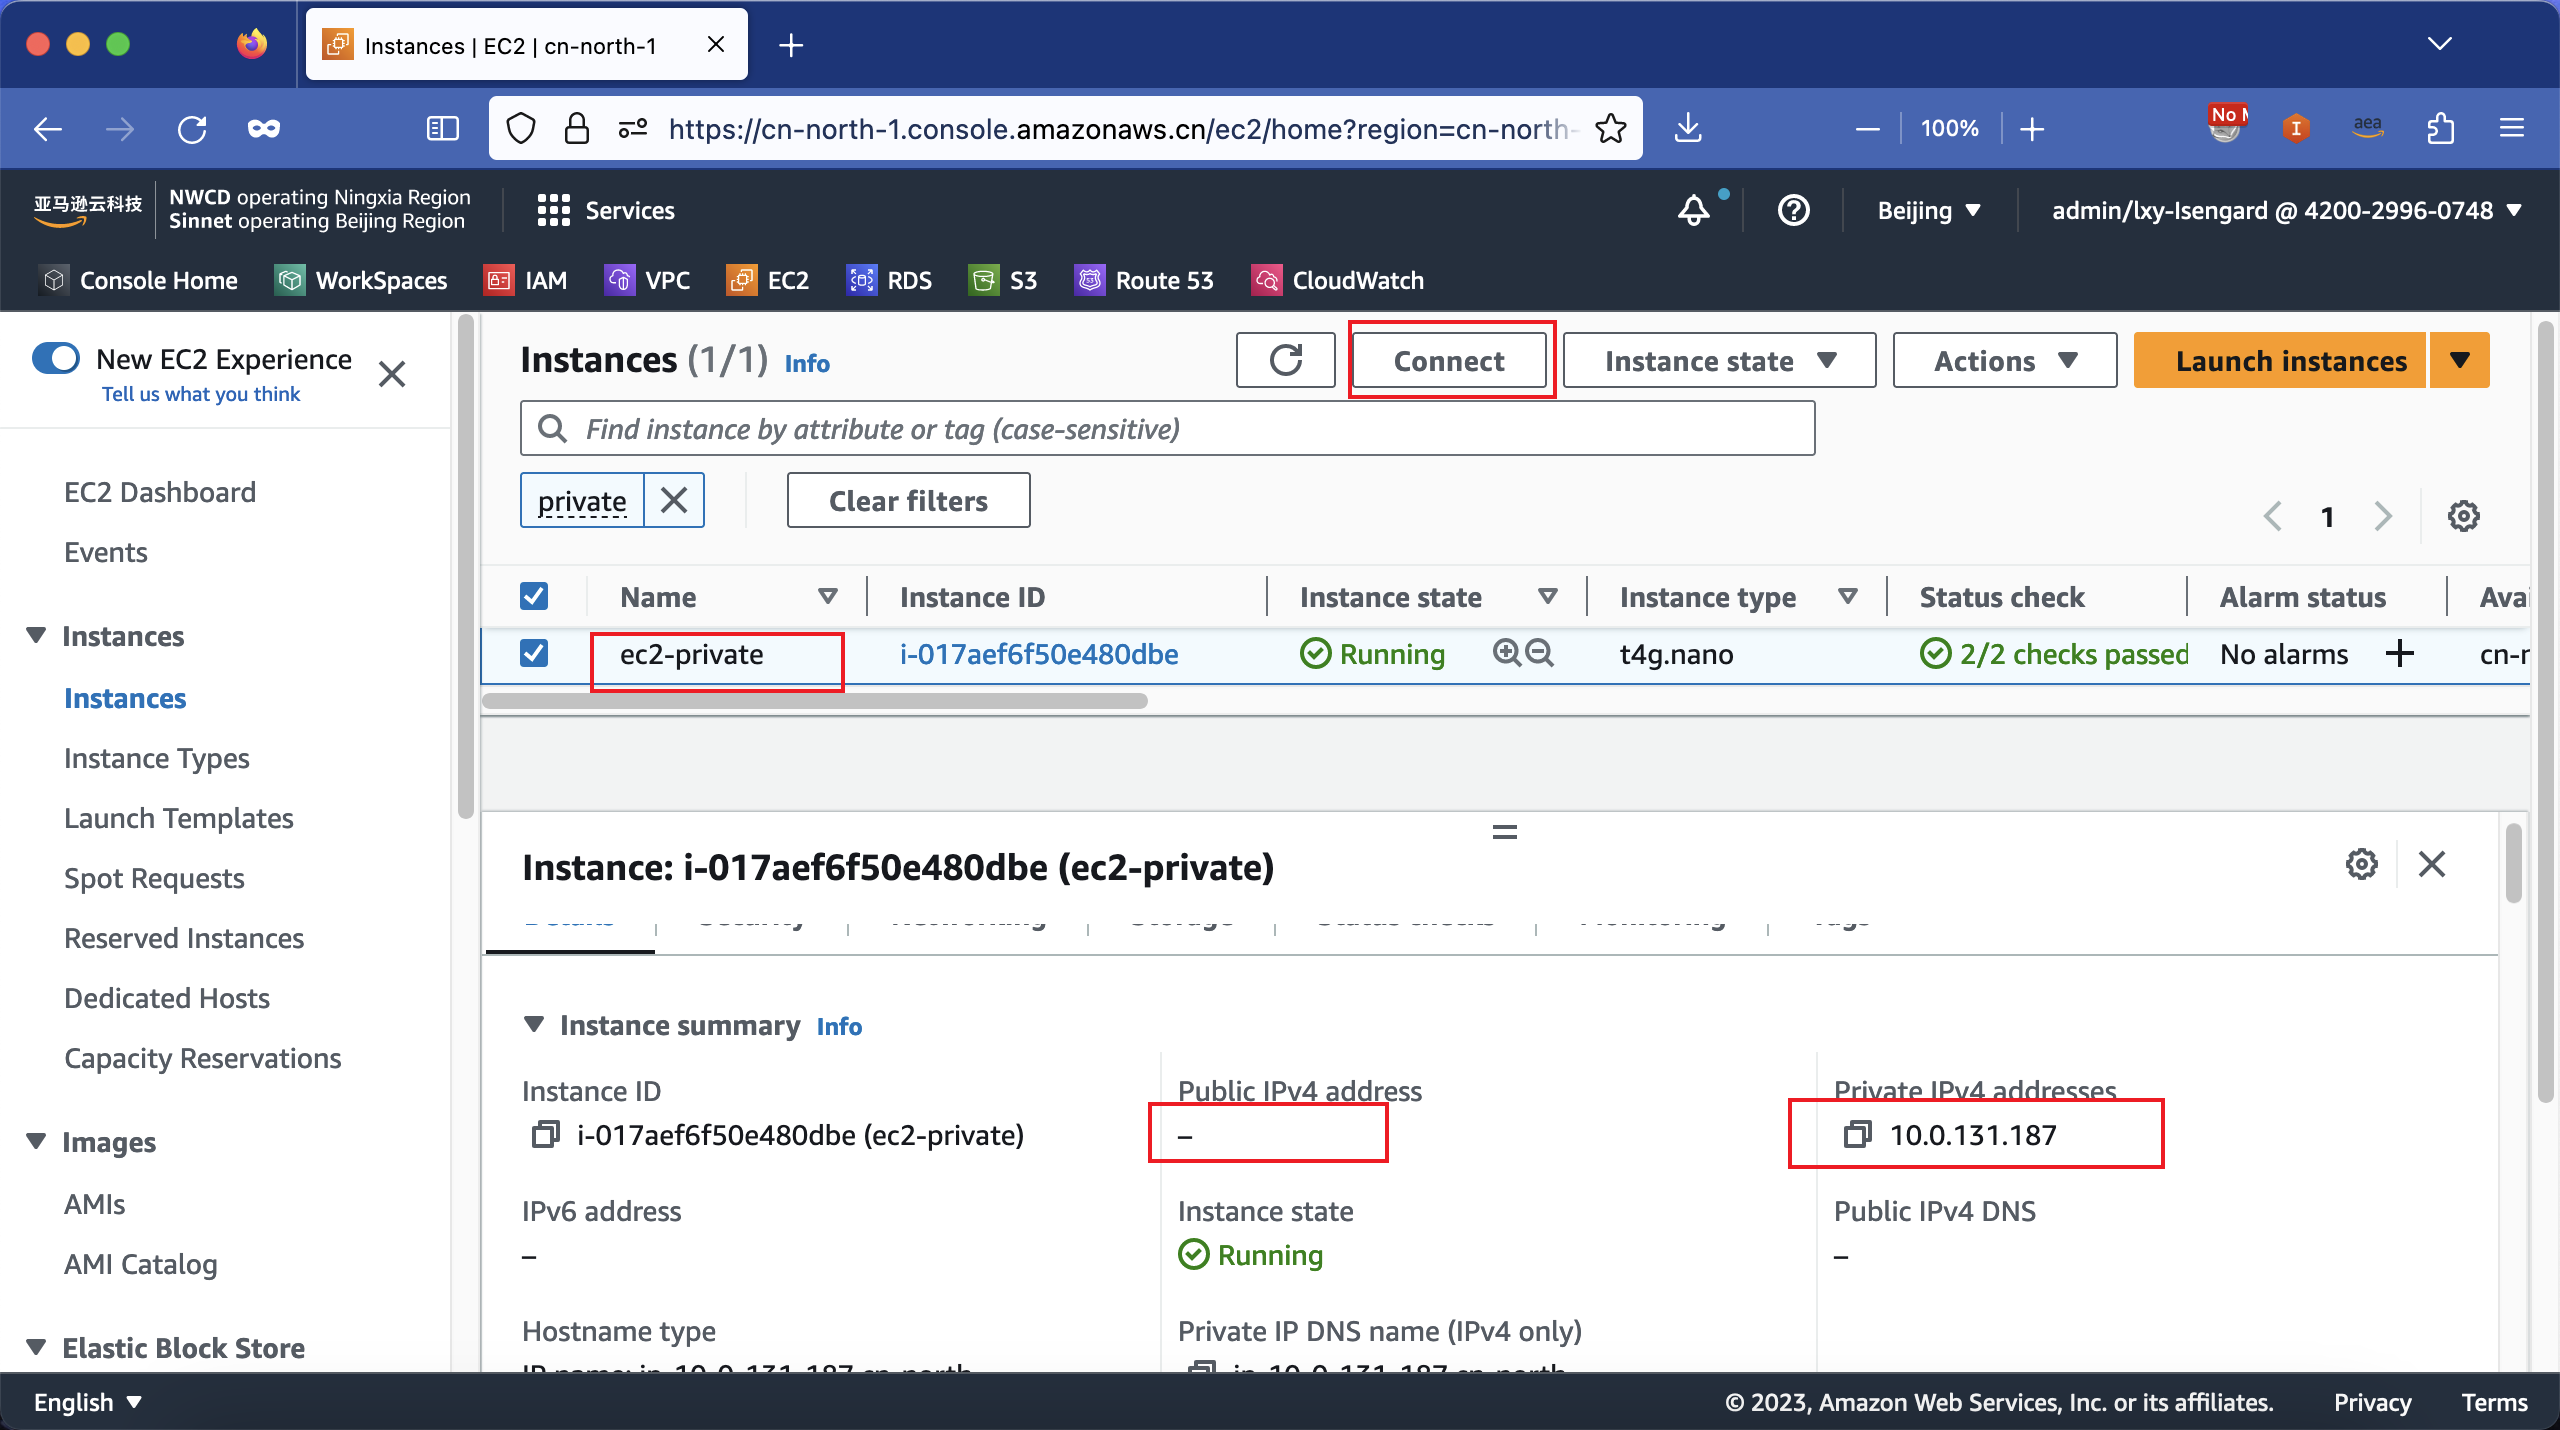Open the Actions dropdown
Viewport: 2560px width, 1430px height.
pyautogui.click(x=2004, y=360)
